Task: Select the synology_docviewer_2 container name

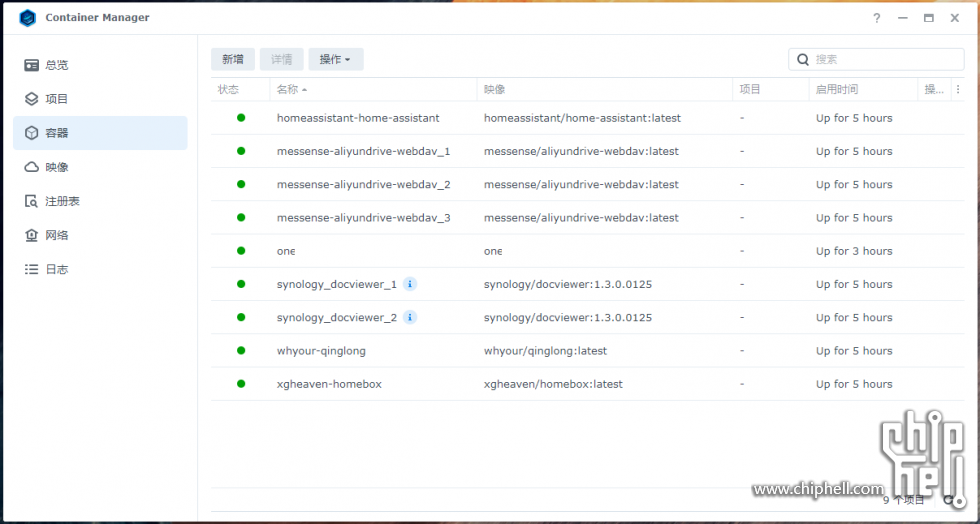Action: click(x=337, y=318)
